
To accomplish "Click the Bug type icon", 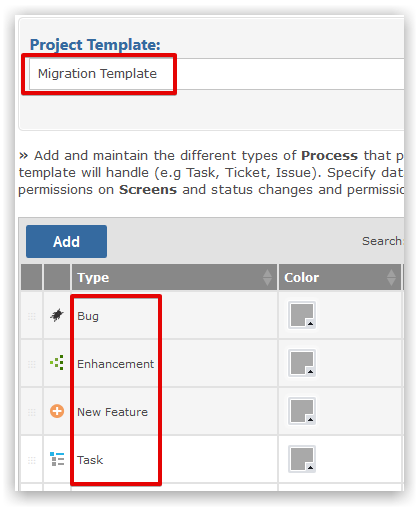I will pos(57,315).
